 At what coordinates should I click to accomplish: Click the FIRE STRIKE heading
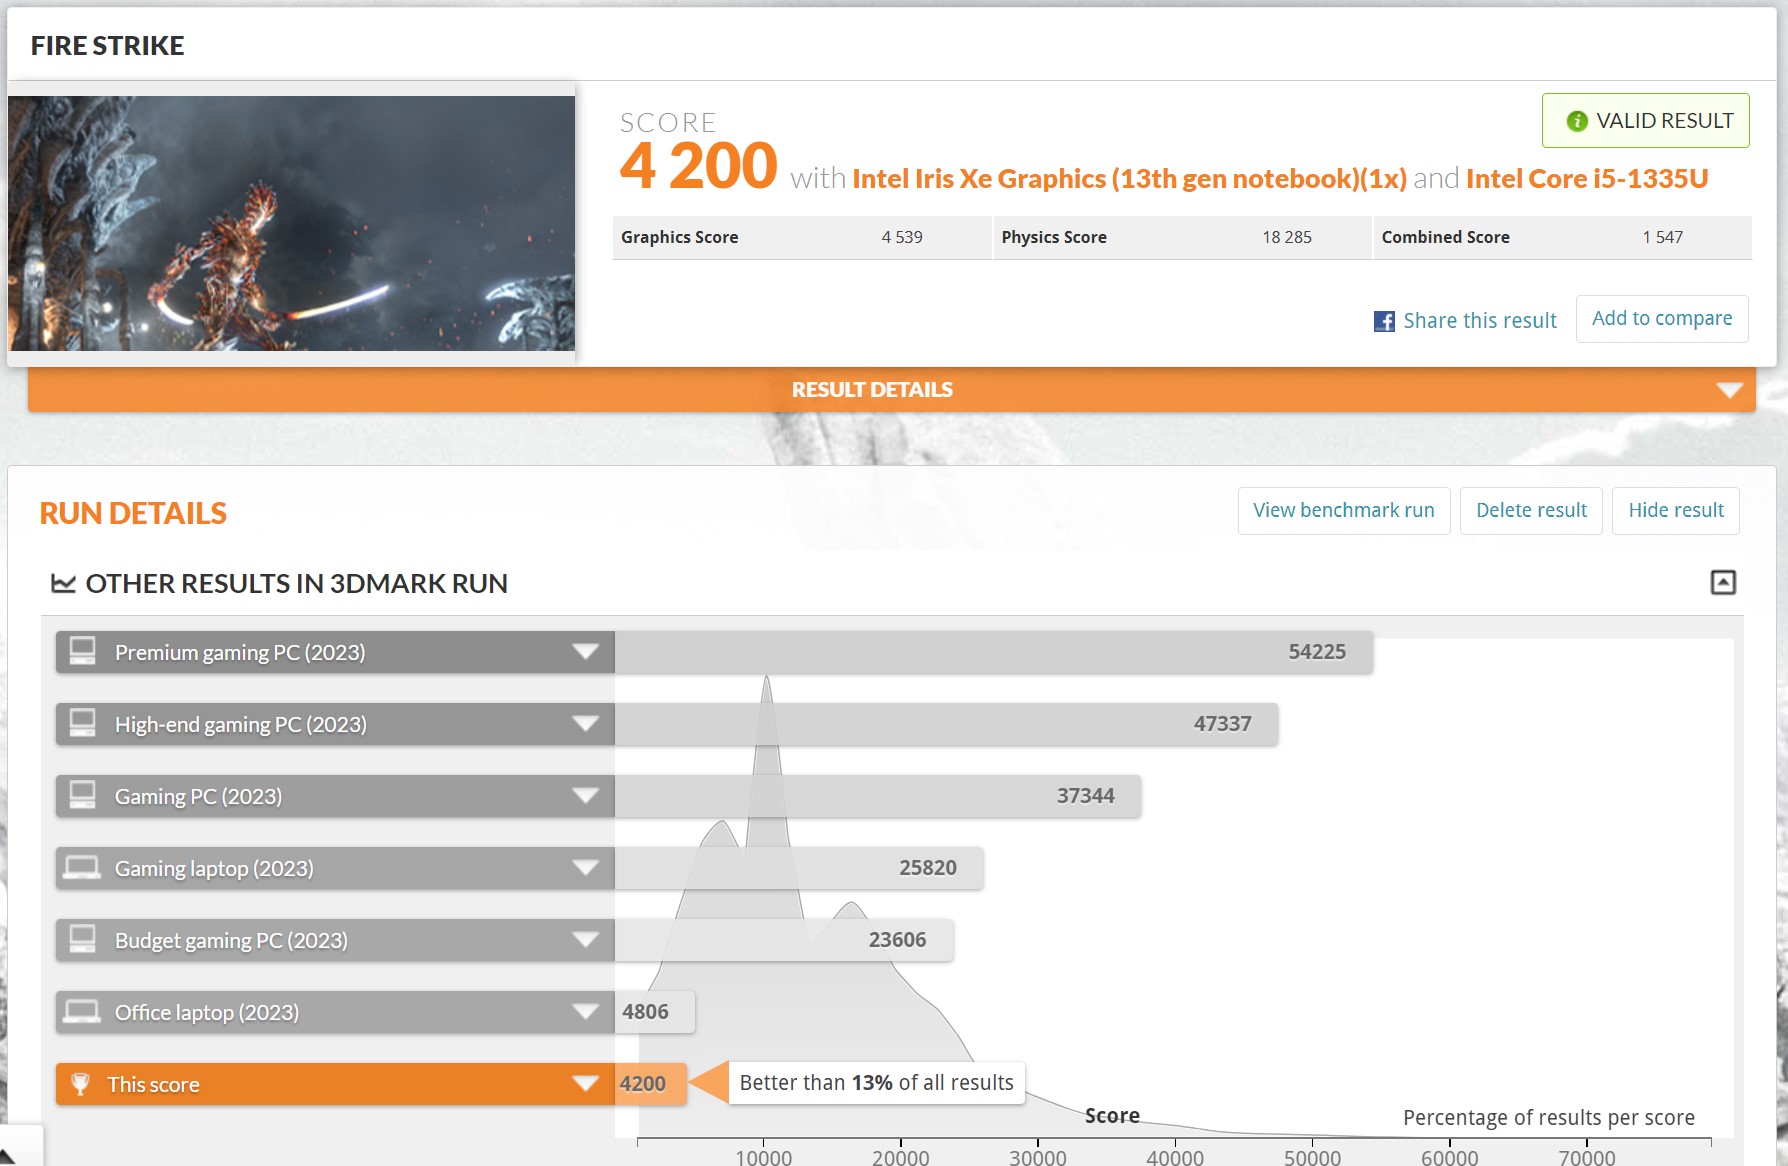coord(107,46)
